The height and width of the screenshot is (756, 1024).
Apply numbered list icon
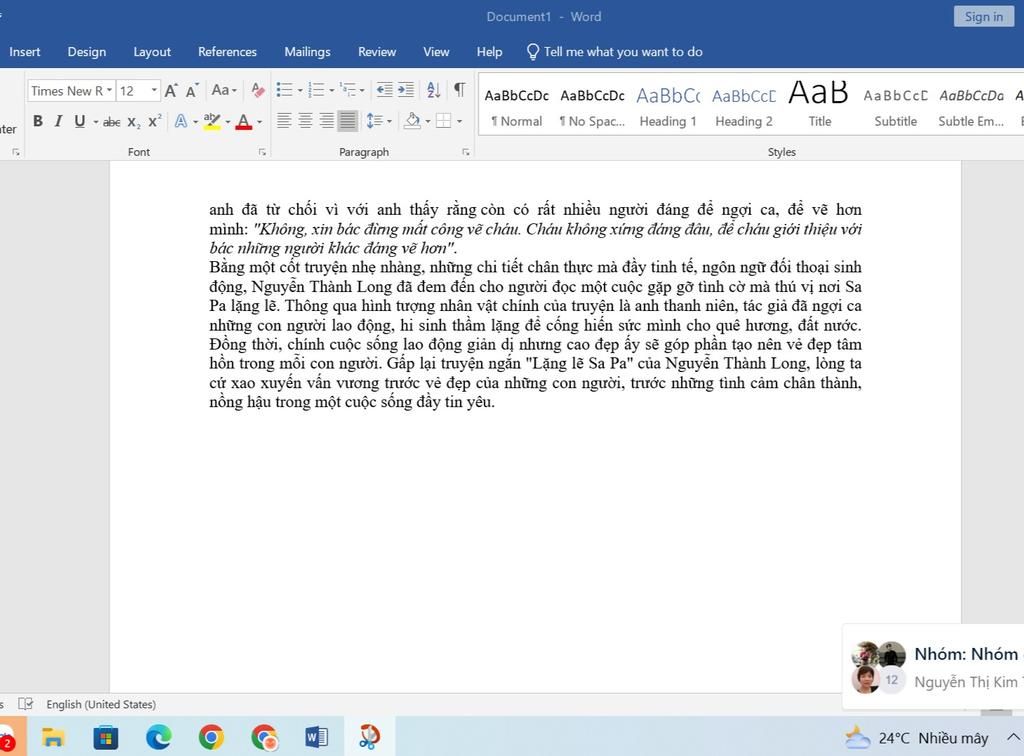(x=316, y=89)
